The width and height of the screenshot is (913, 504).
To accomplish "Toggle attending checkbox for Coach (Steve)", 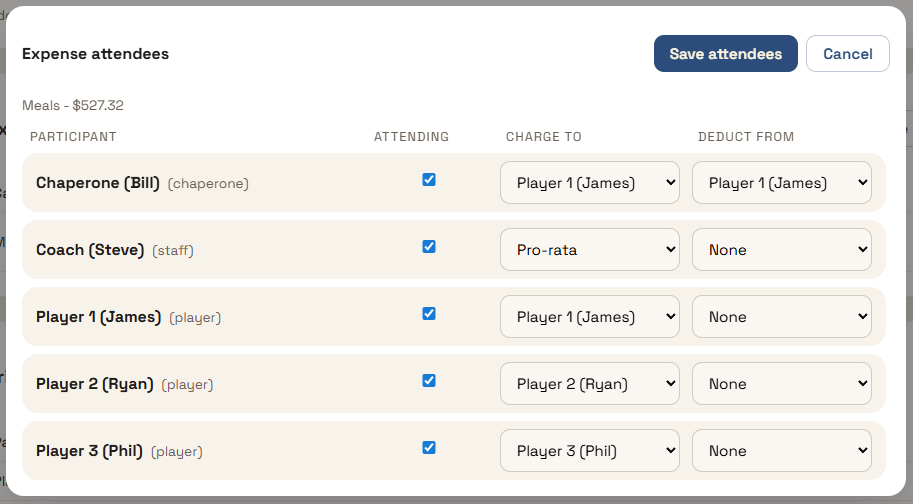I will pyautogui.click(x=429, y=247).
